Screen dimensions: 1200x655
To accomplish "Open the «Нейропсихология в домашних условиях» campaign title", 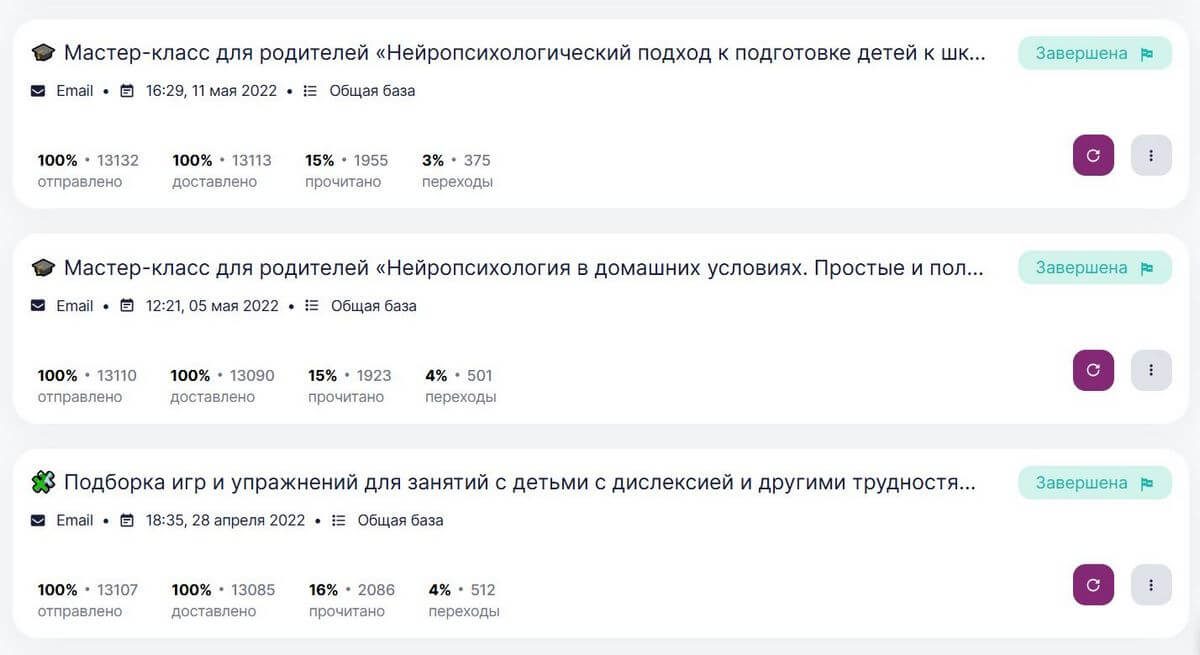I will 525,268.
